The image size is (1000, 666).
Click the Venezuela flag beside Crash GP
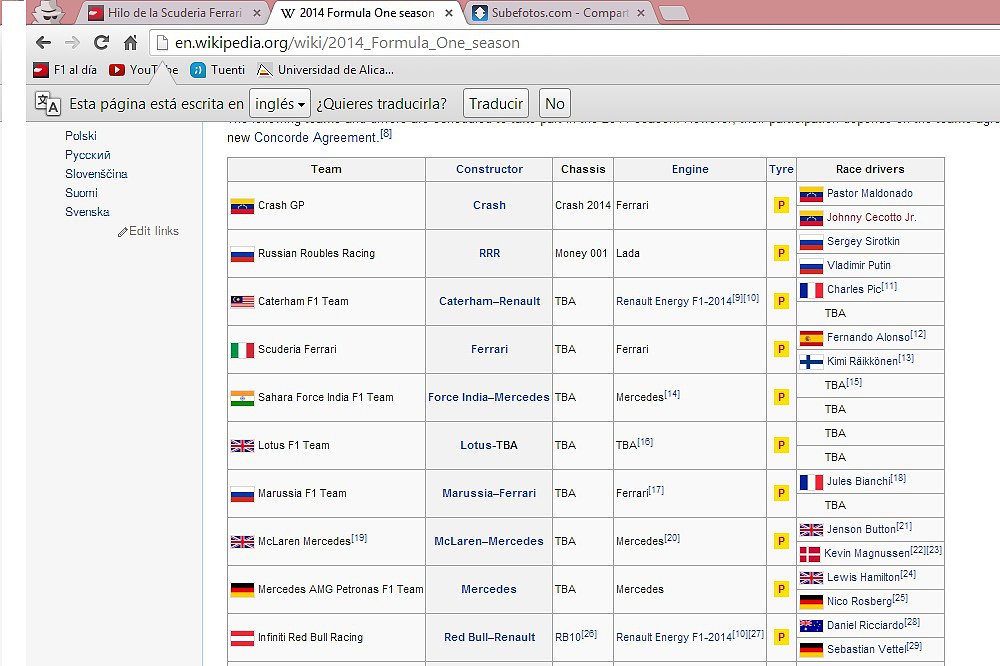242,205
